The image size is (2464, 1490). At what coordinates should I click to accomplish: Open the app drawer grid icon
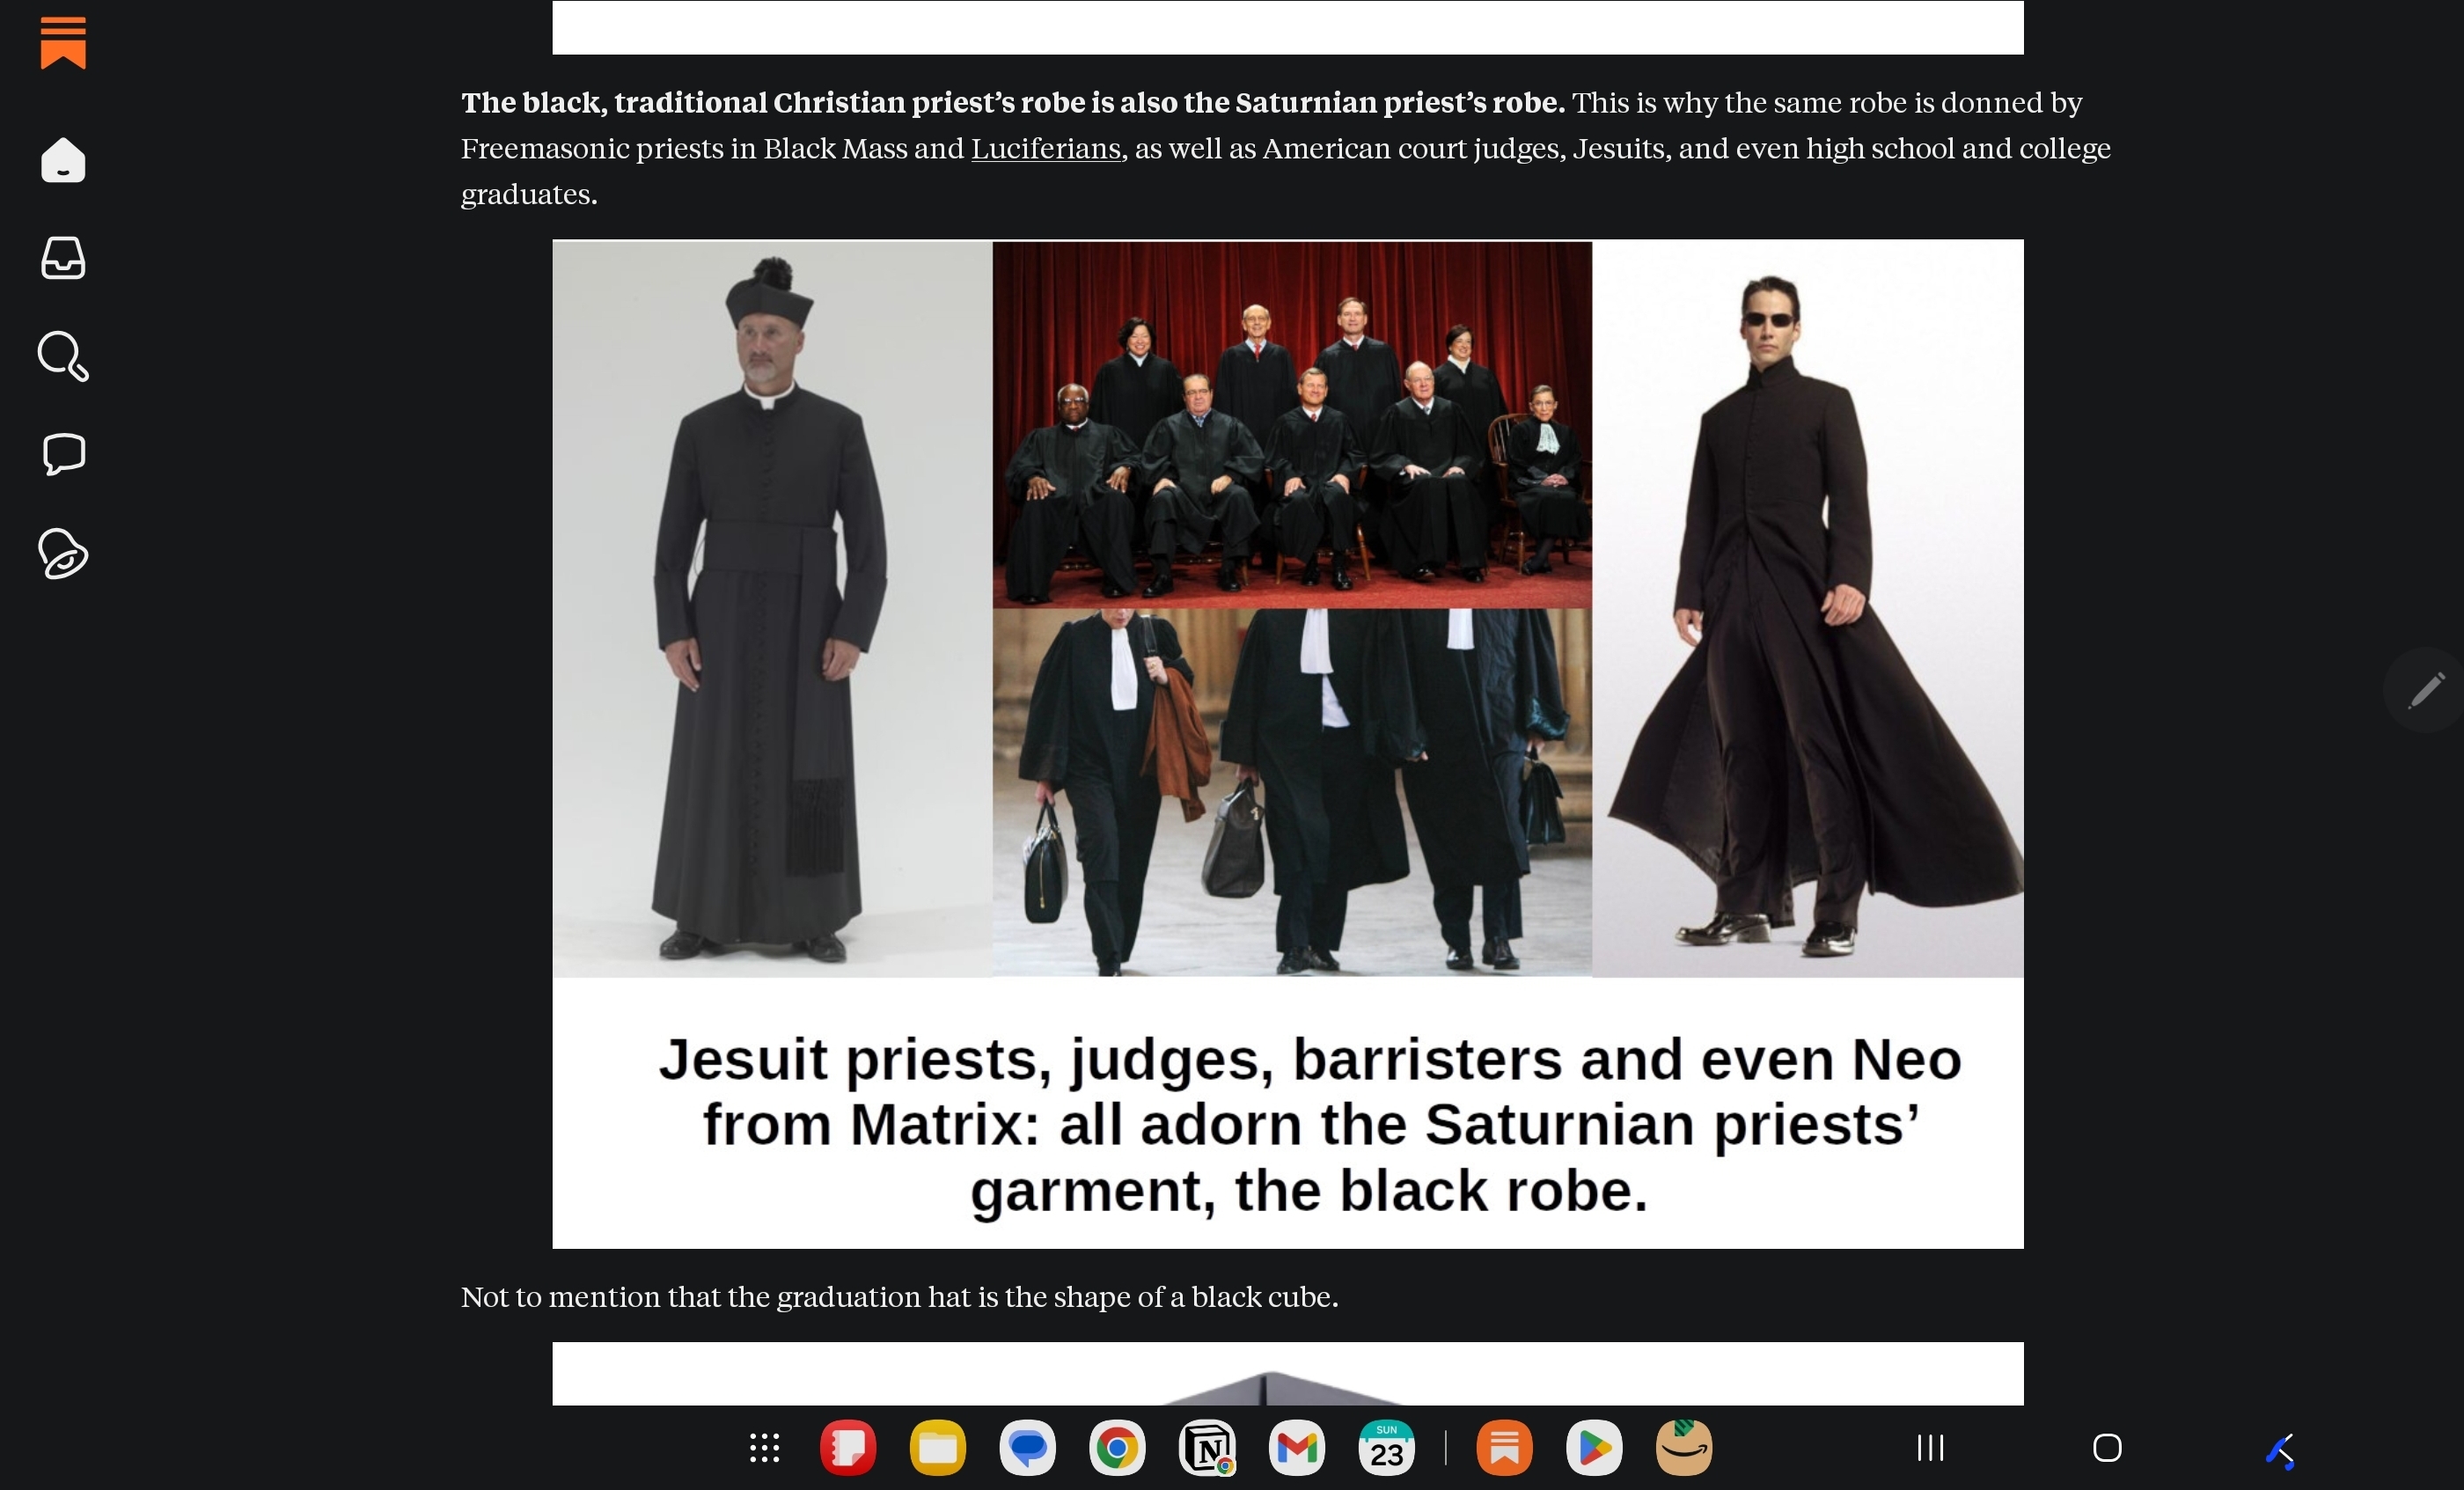pyautogui.click(x=764, y=1447)
